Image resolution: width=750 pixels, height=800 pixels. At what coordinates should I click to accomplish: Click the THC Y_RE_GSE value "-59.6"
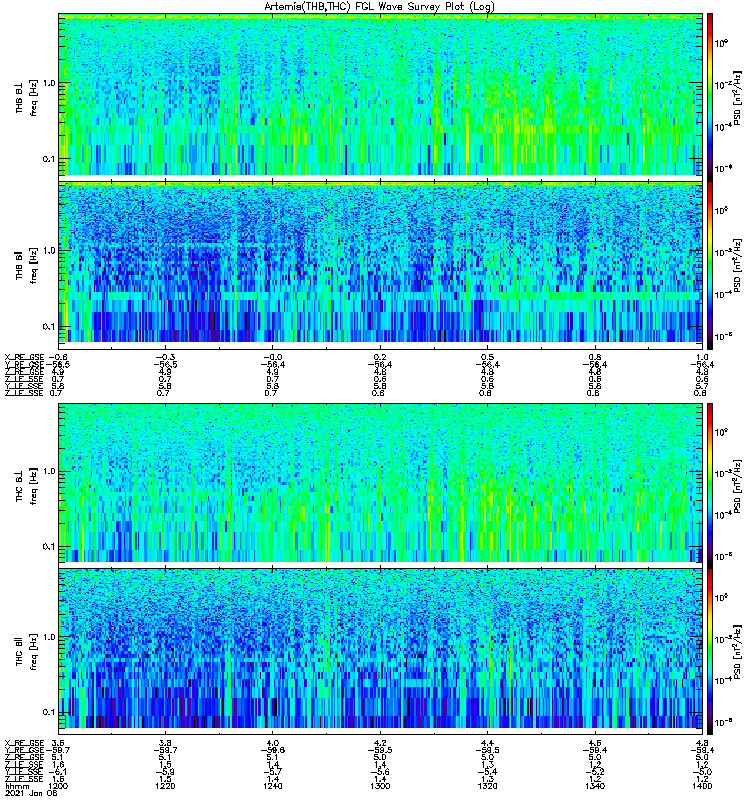point(273,750)
